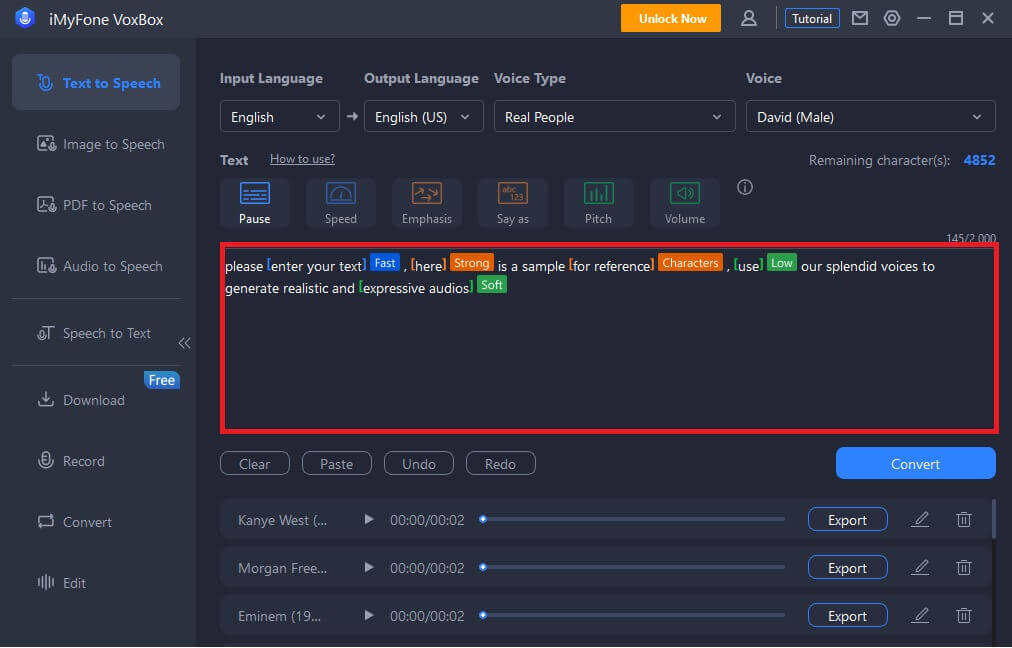This screenshot has width=1012, height=648.
Task: Delete the Kanye West audio entry
Action: pos(964,520)
